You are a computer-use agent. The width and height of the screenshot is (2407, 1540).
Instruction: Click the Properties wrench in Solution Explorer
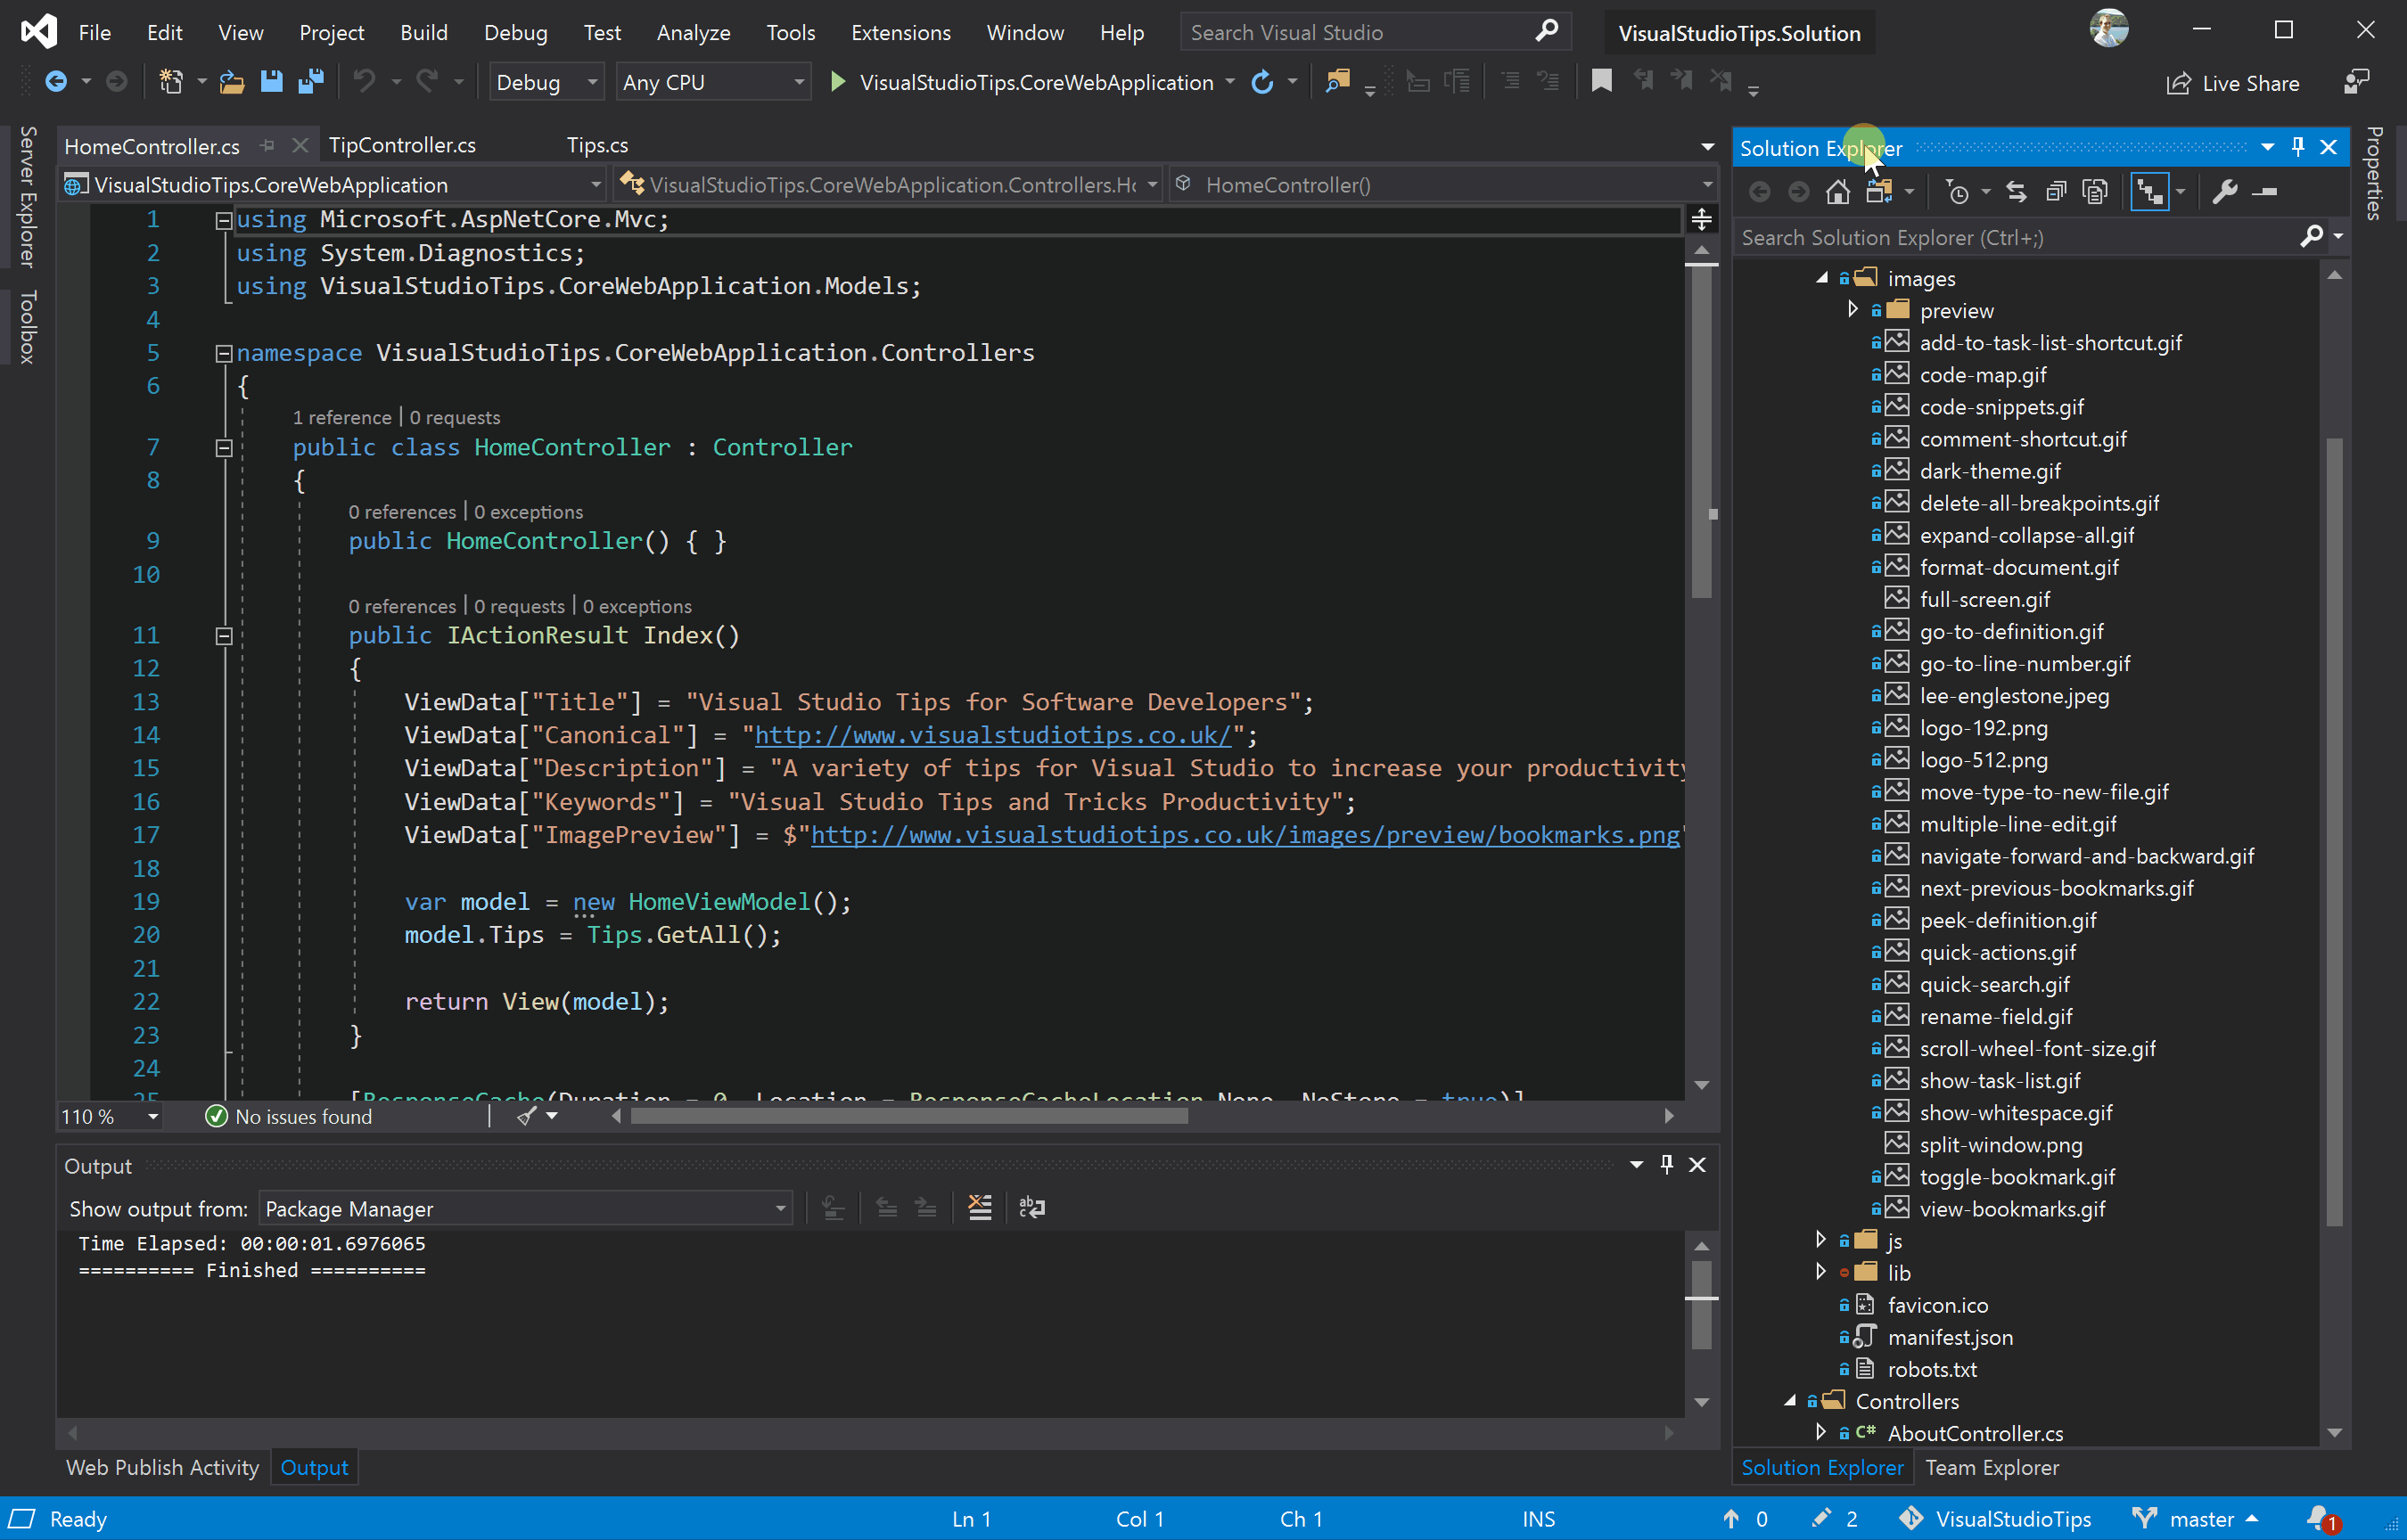(x=2225, y=190)
